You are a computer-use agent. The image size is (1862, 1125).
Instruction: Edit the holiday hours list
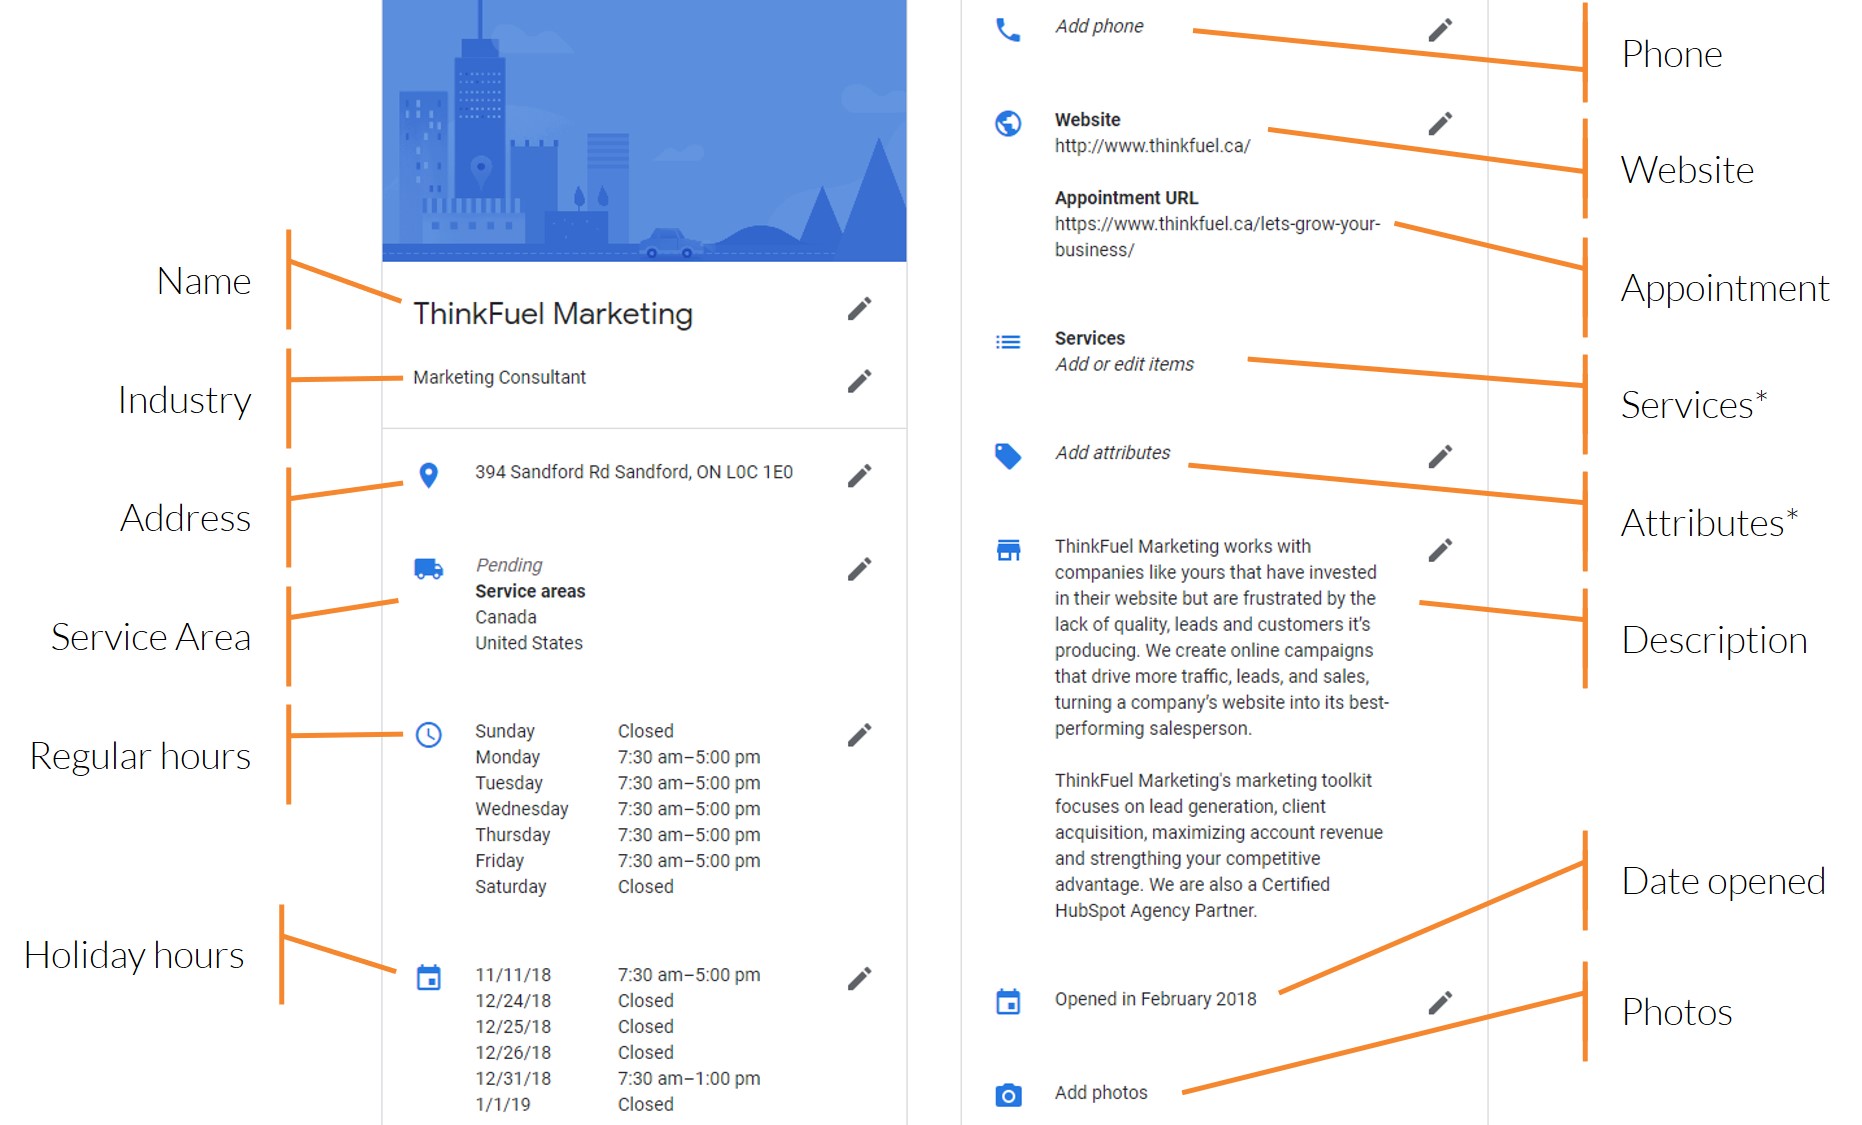[859, 979]
